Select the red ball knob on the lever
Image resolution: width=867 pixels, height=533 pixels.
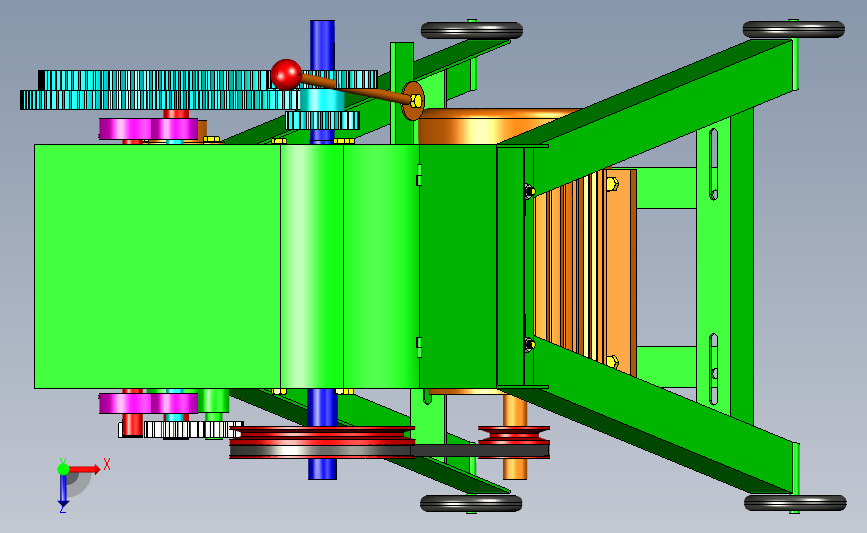pos(286,75)
